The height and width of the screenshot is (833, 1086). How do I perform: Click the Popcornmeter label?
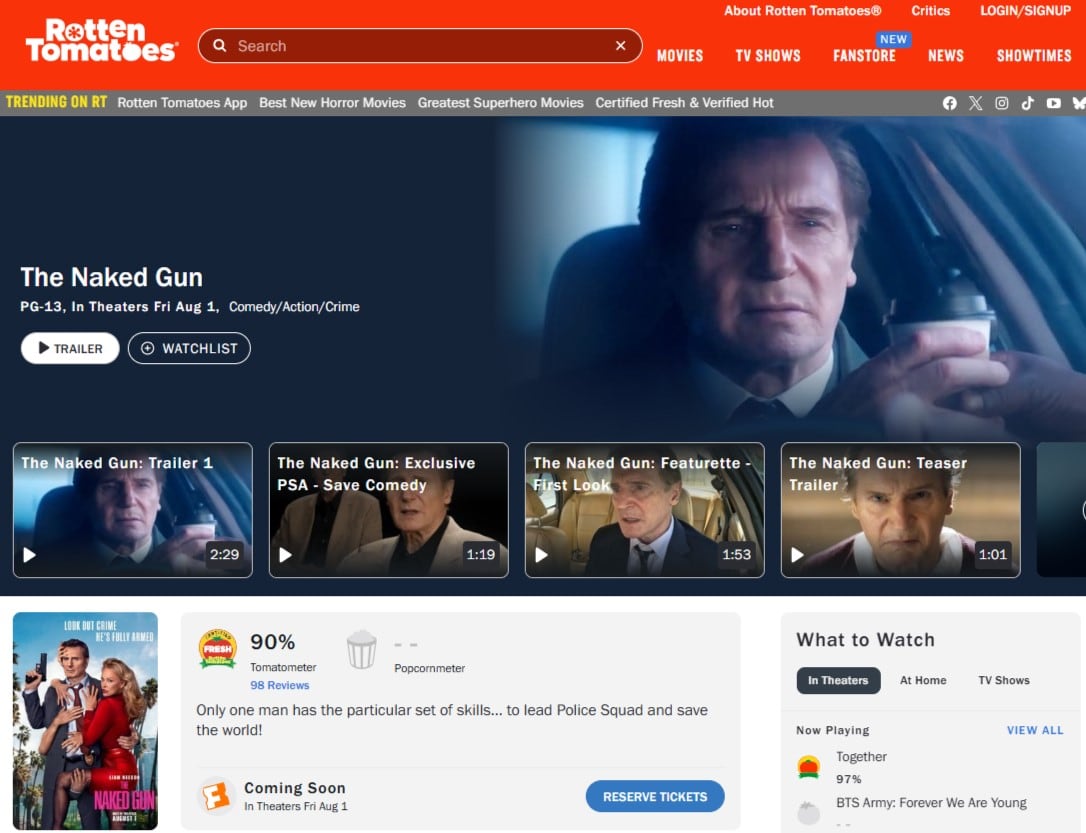429,668
